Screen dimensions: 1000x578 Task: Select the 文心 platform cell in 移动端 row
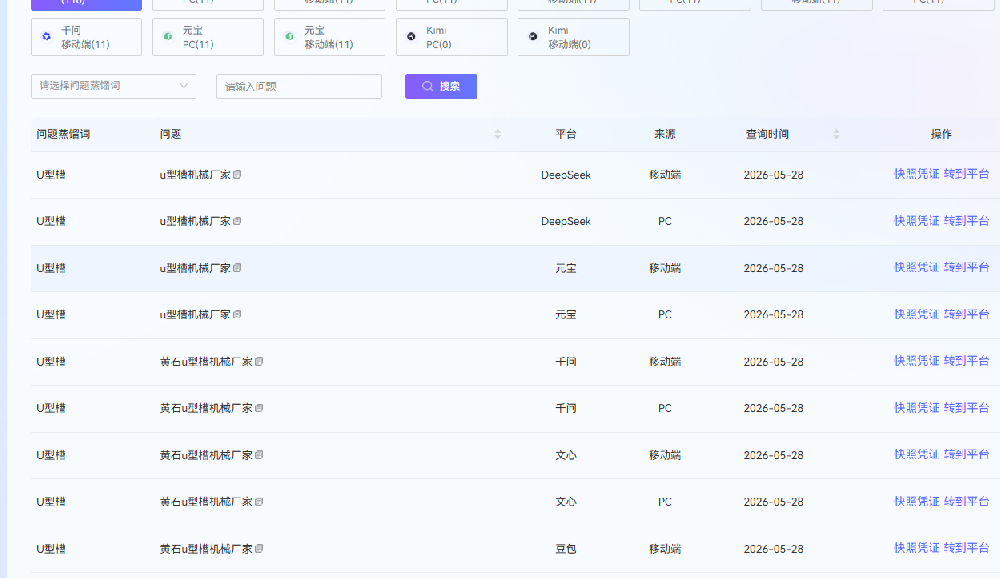pos(566,455)
